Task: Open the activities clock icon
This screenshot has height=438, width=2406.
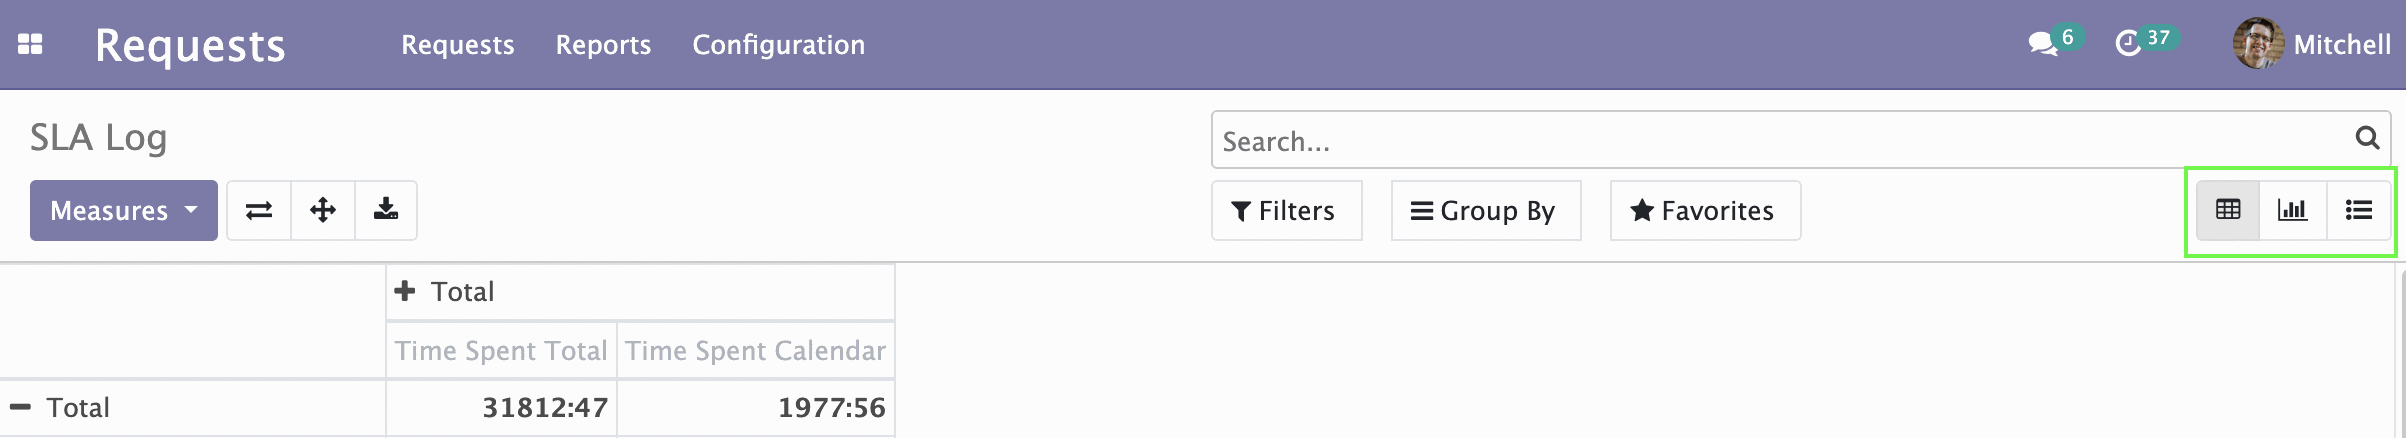Action: 2128,44
